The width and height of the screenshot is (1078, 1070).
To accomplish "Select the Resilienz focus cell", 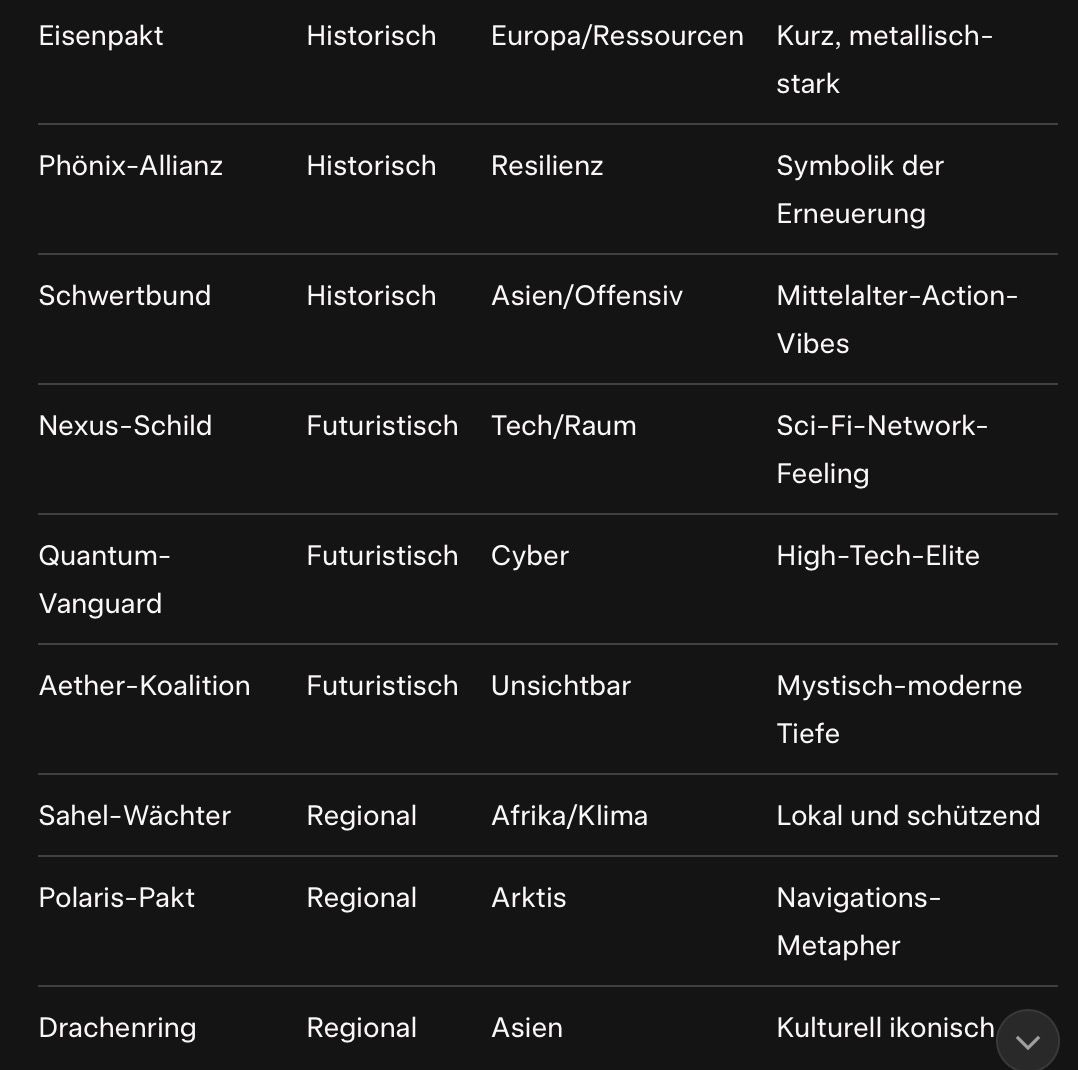I will (547, 166).
